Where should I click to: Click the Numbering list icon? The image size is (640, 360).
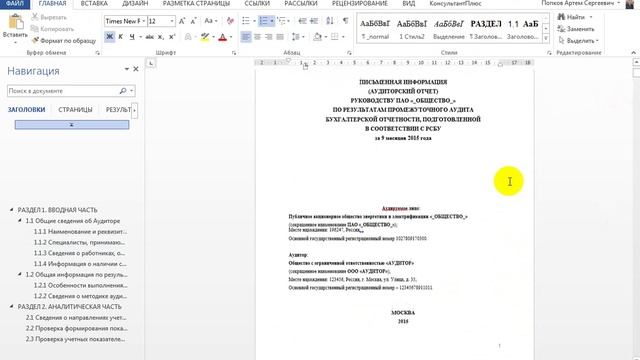click(264, 21)
